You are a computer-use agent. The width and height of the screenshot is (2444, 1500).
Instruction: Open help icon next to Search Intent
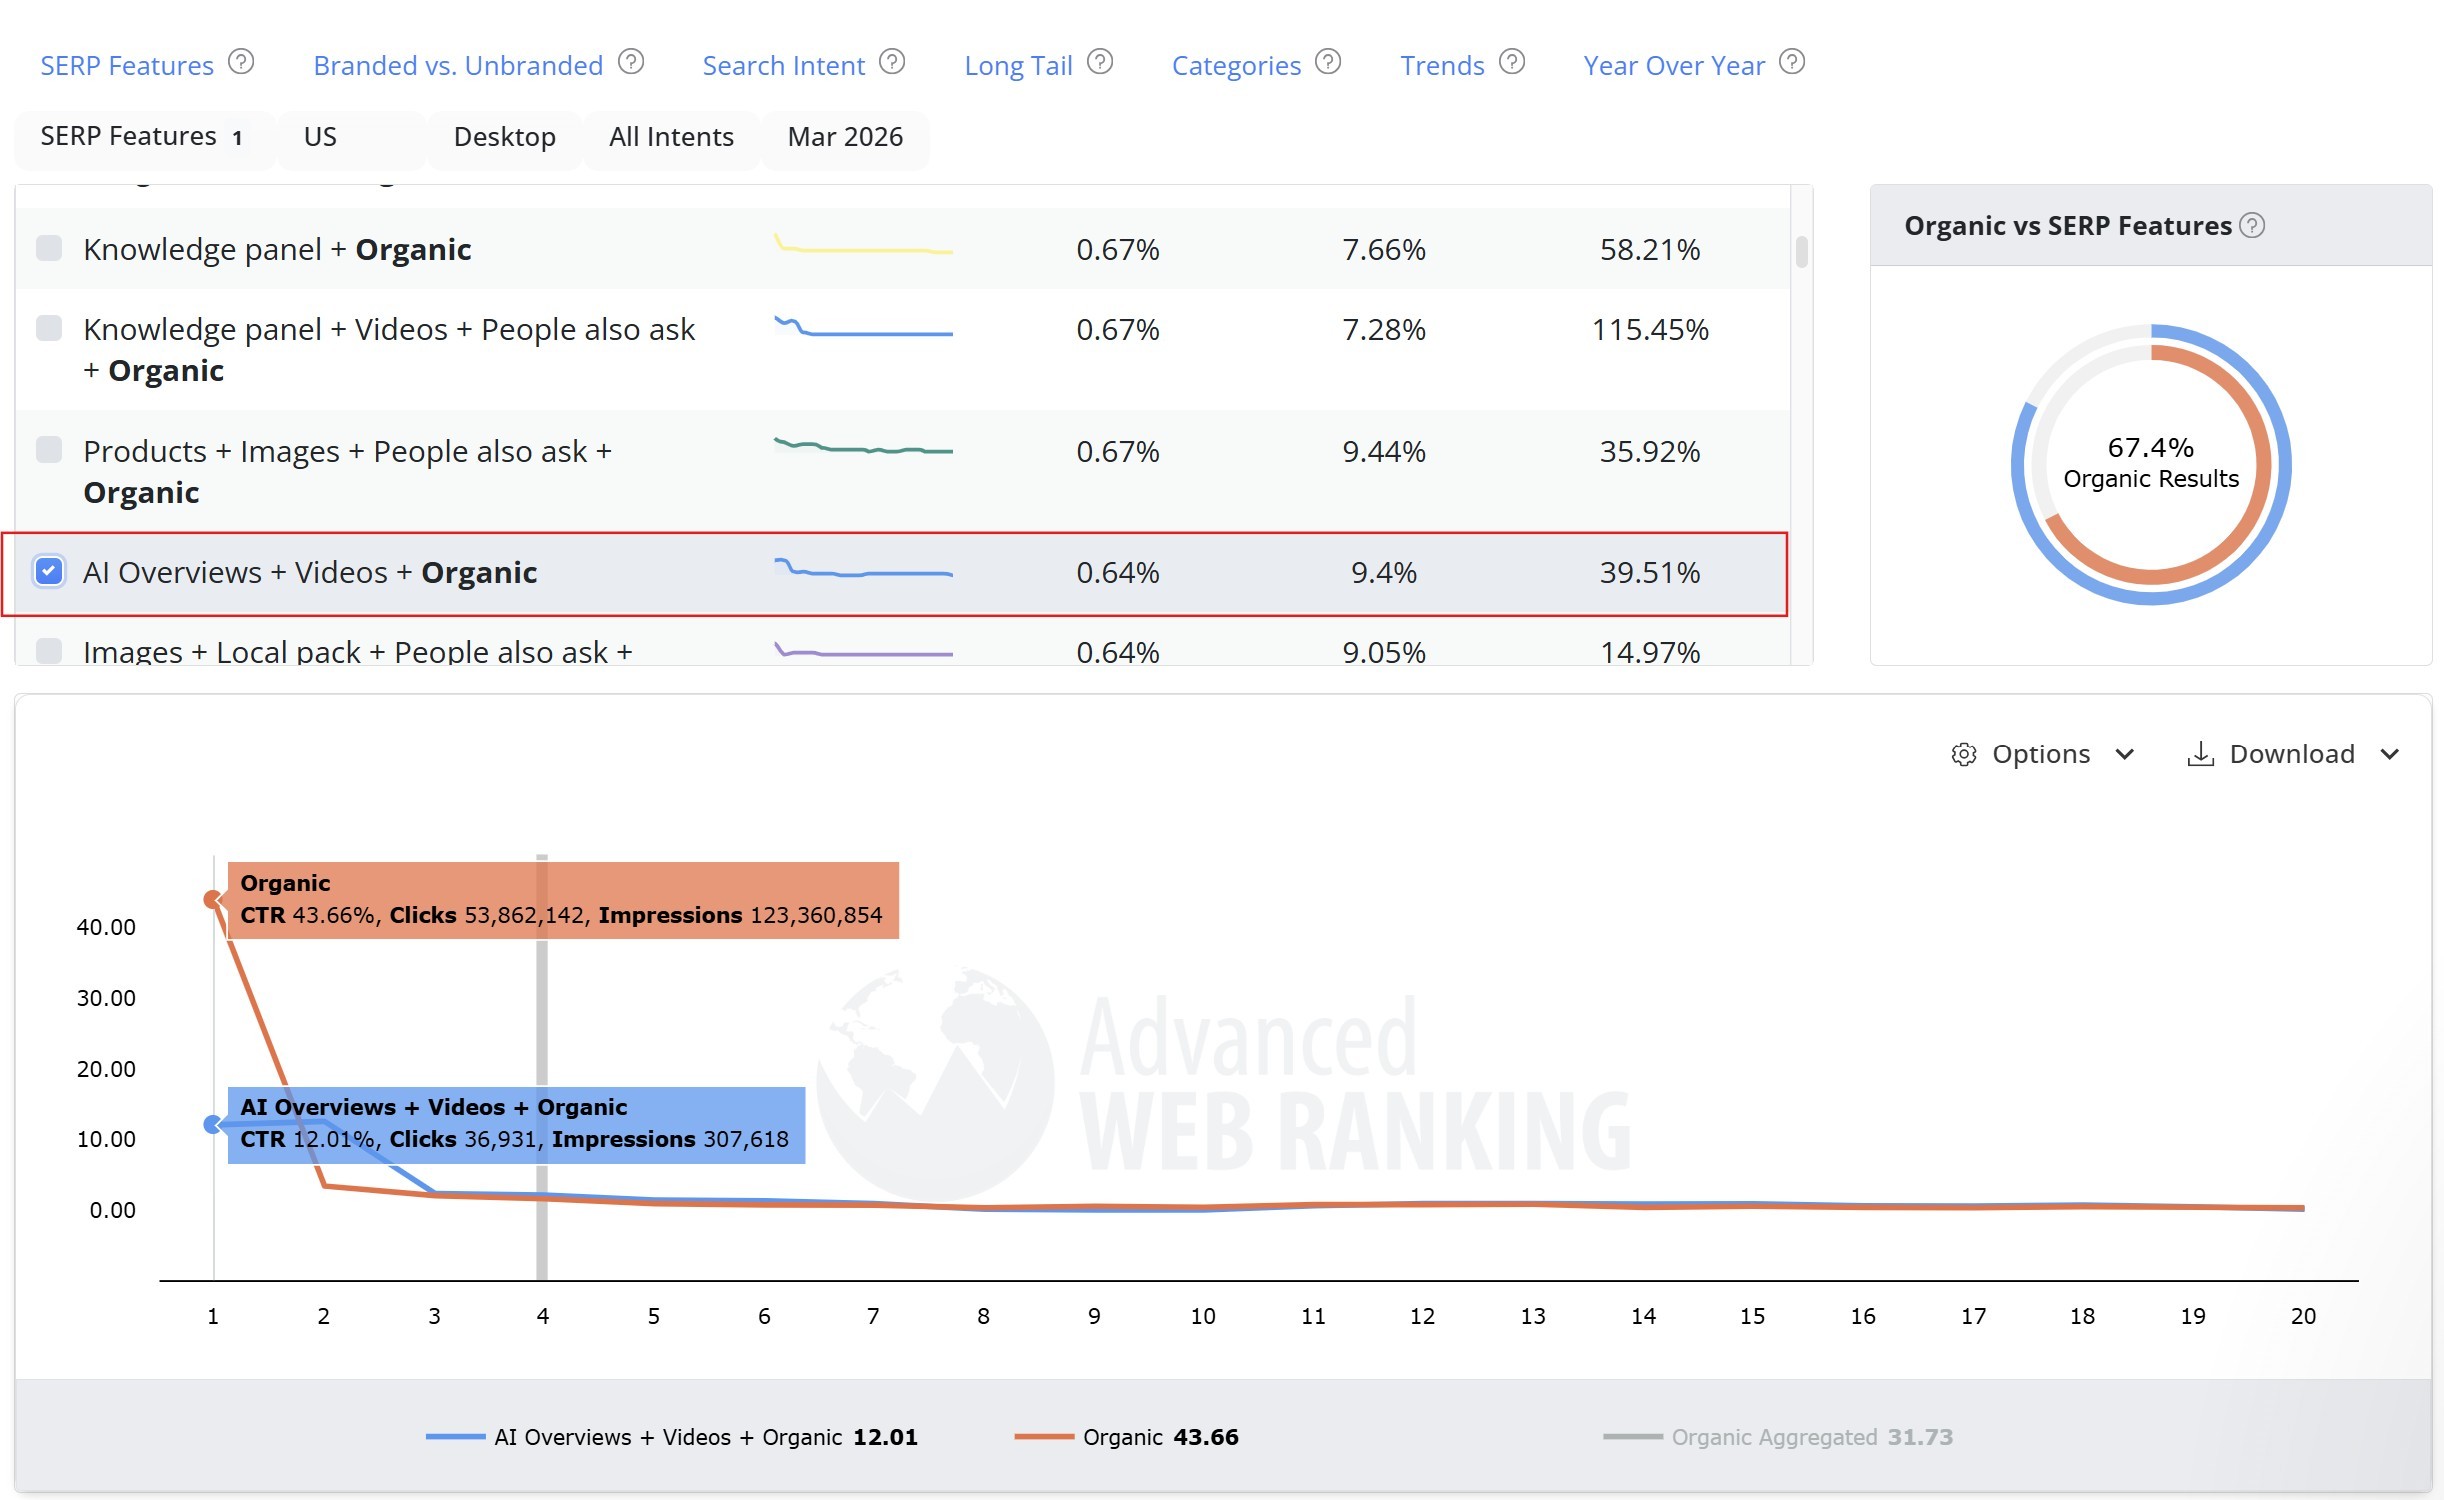(x=892, y=63)
